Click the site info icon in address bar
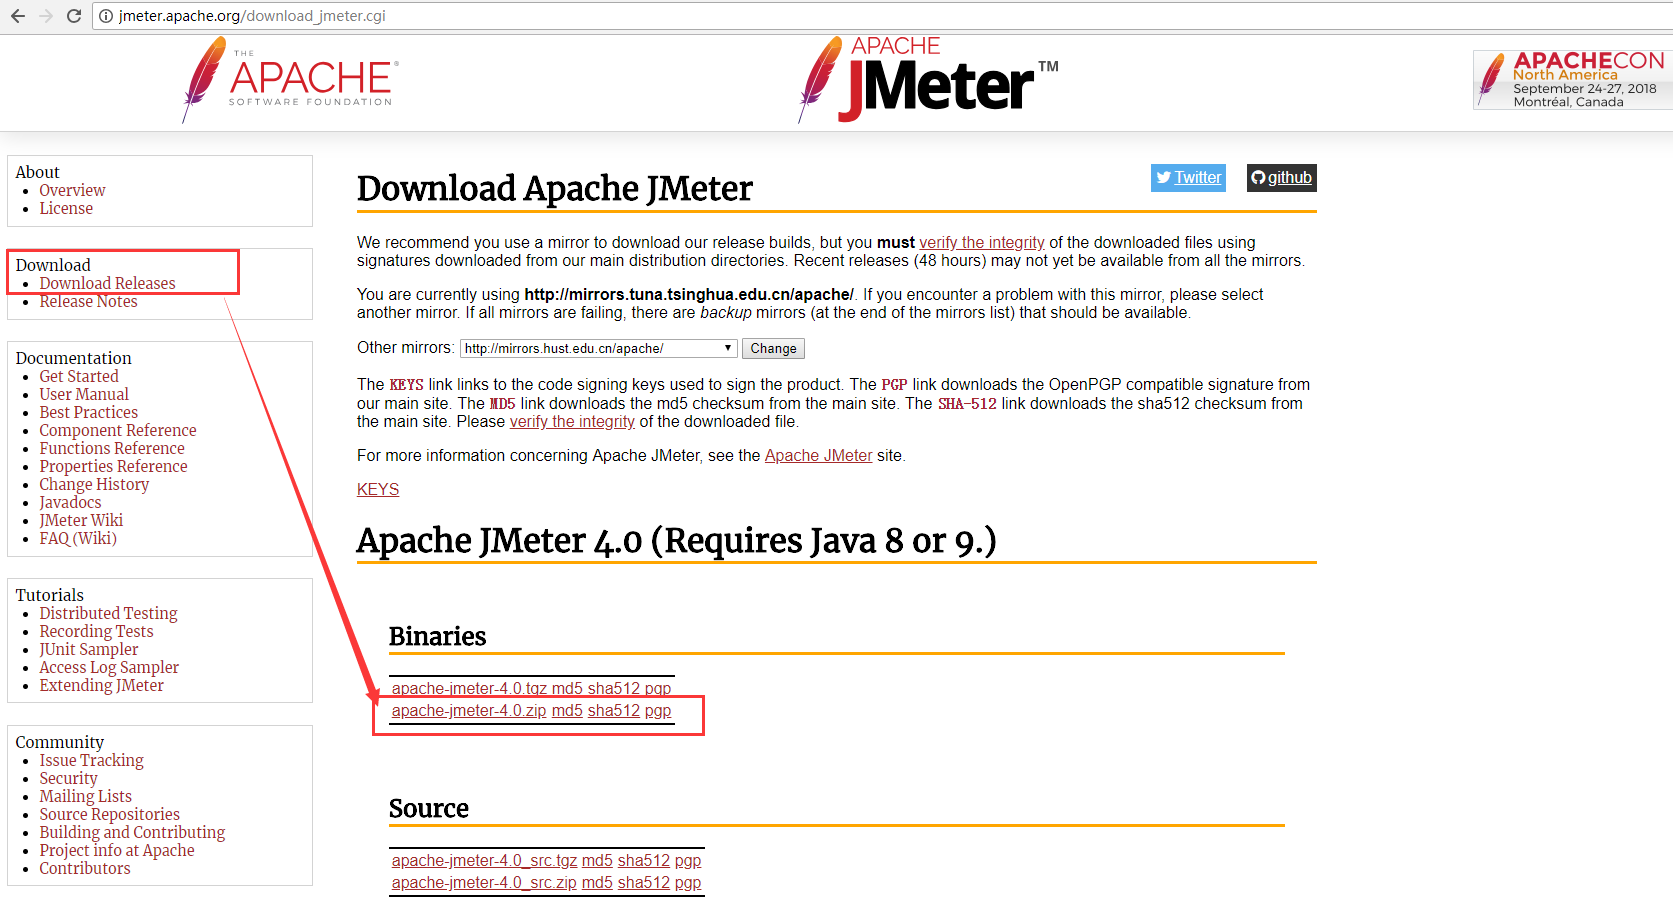1673x904 pixels. point(106,16)
